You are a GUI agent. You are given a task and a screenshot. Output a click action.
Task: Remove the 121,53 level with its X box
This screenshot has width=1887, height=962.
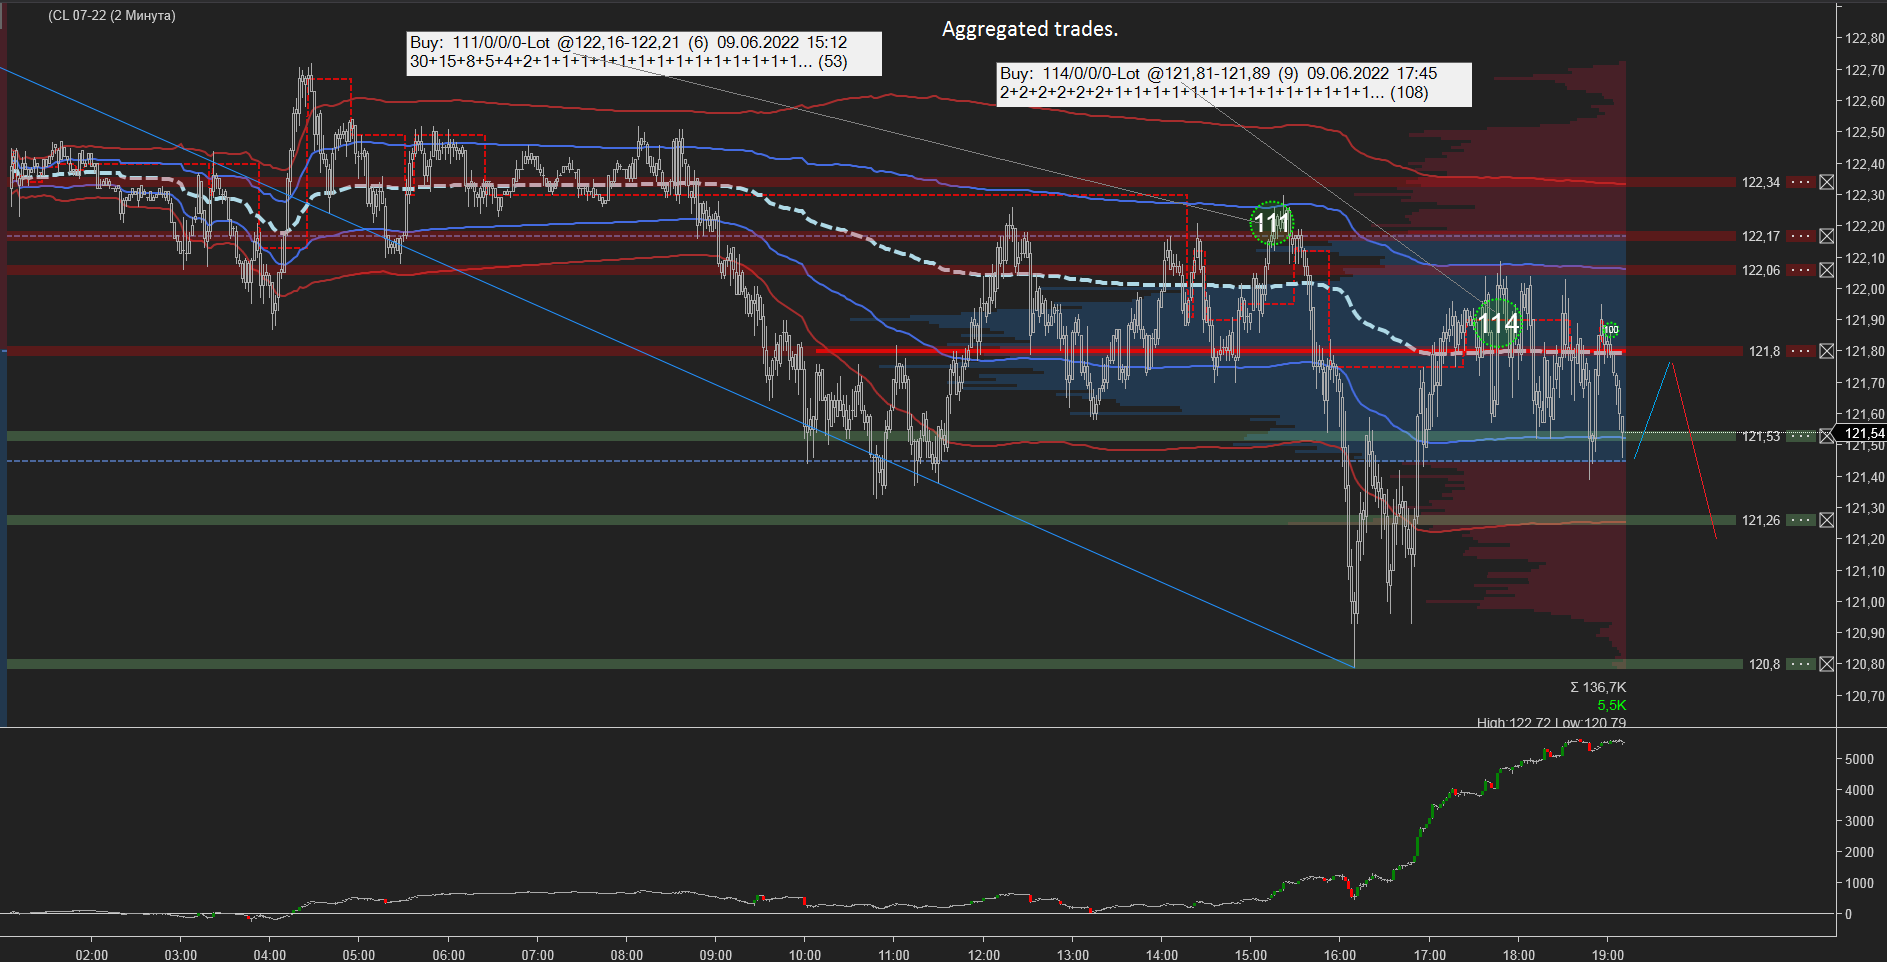coord(1826,436)
